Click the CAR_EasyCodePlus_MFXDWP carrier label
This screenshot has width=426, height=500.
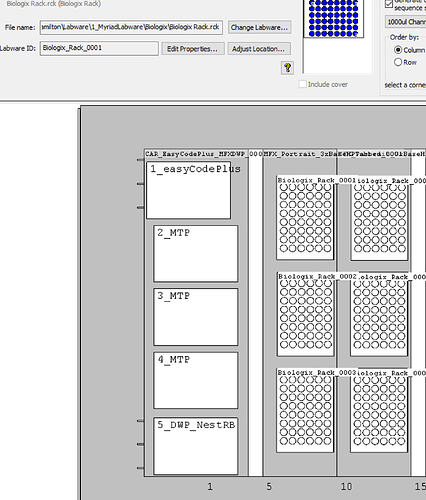pyautogui.click(x=204, y=154)
